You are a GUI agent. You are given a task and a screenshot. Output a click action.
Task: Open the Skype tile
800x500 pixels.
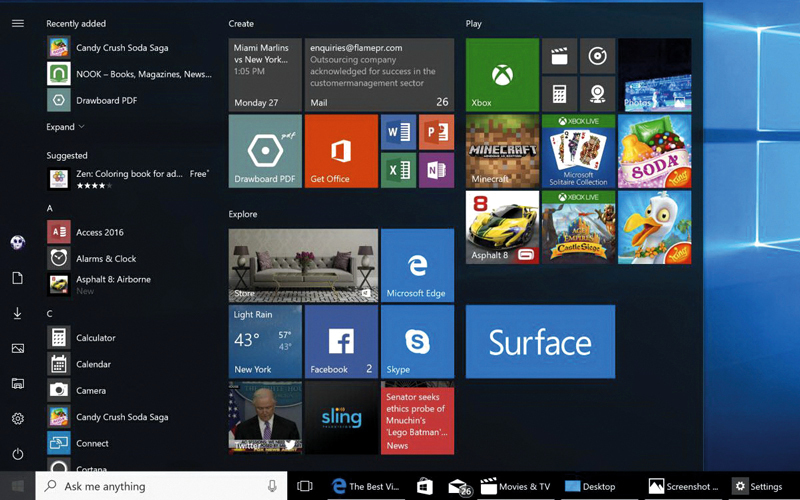[x=417, y=341]
